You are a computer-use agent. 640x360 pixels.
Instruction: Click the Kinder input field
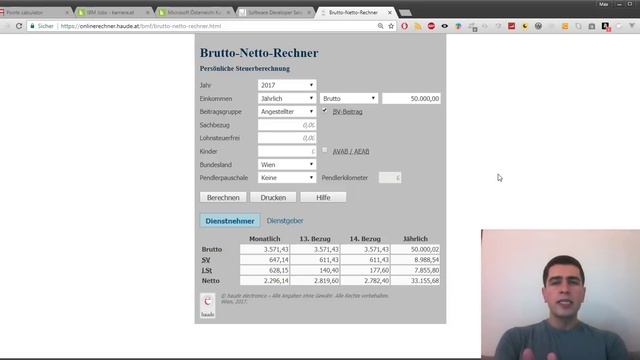[x=287, y=151]
